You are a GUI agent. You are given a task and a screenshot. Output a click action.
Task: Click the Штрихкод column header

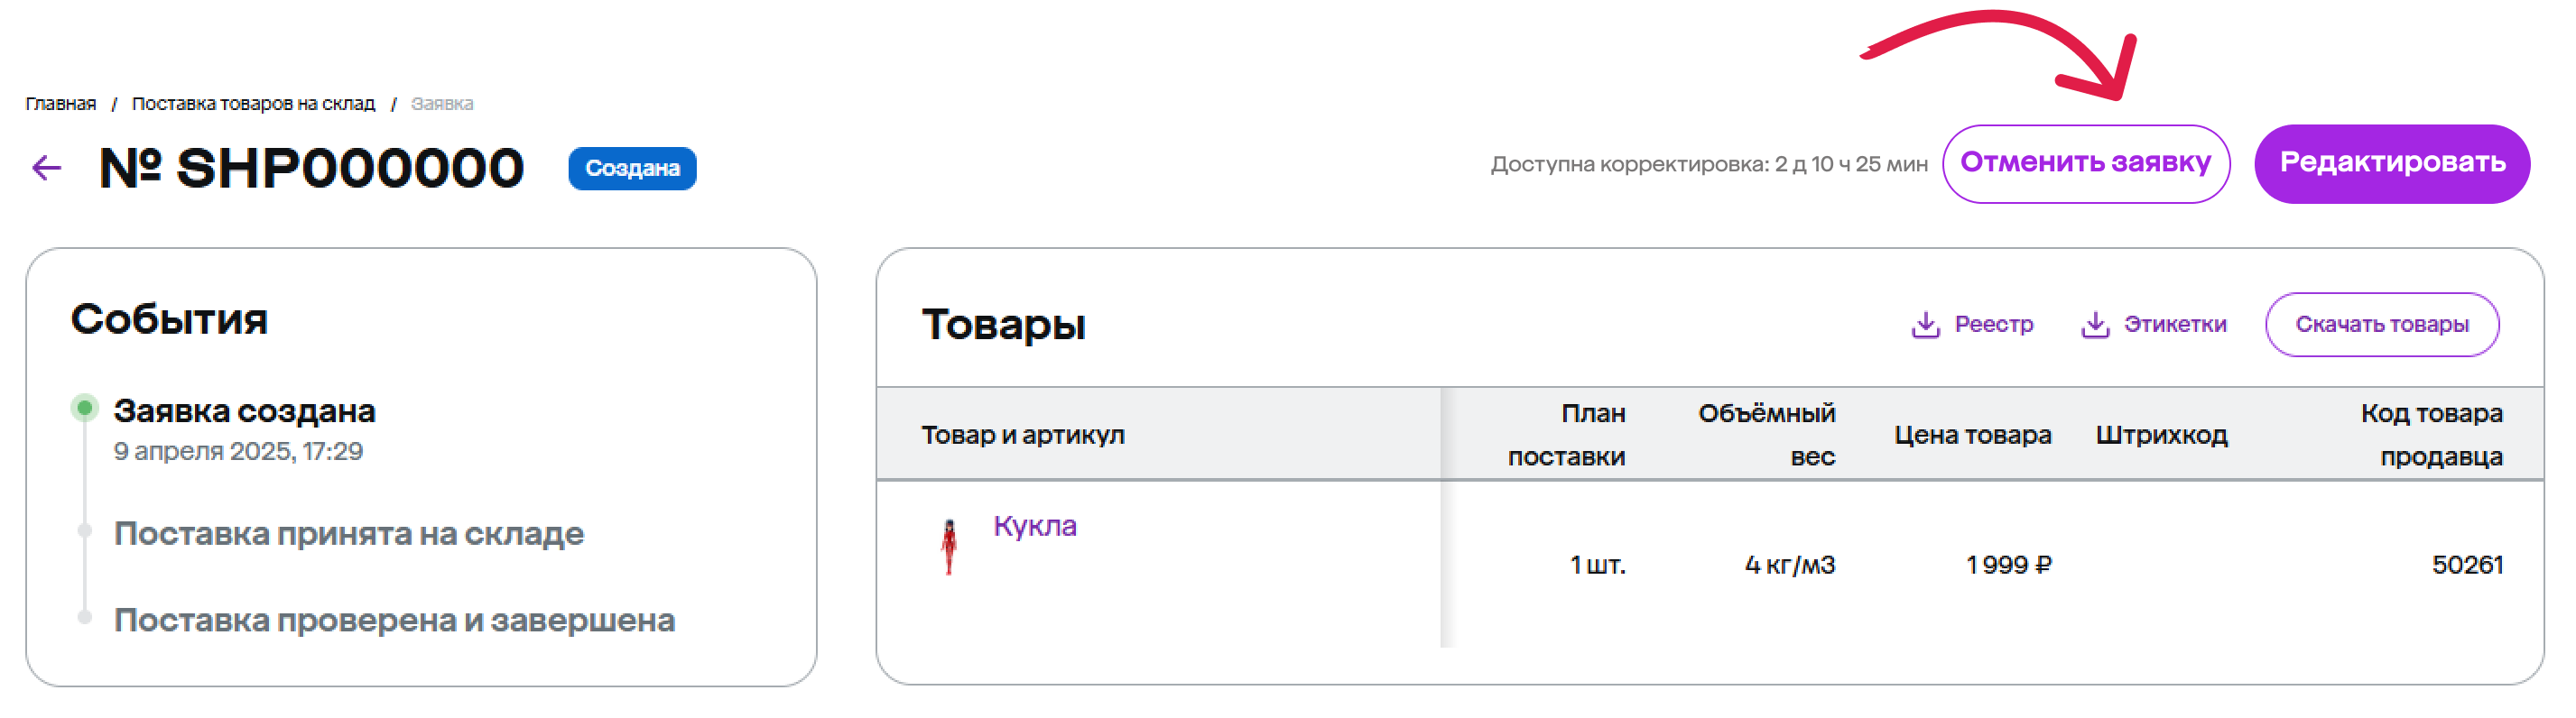[x=2161, y=435]
